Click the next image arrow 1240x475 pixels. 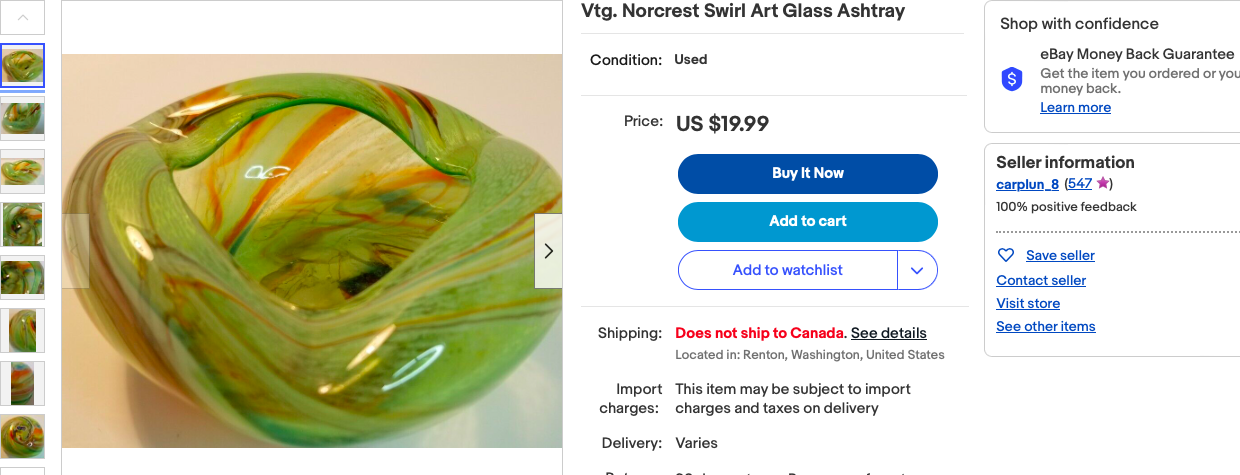tap(548, 251)
